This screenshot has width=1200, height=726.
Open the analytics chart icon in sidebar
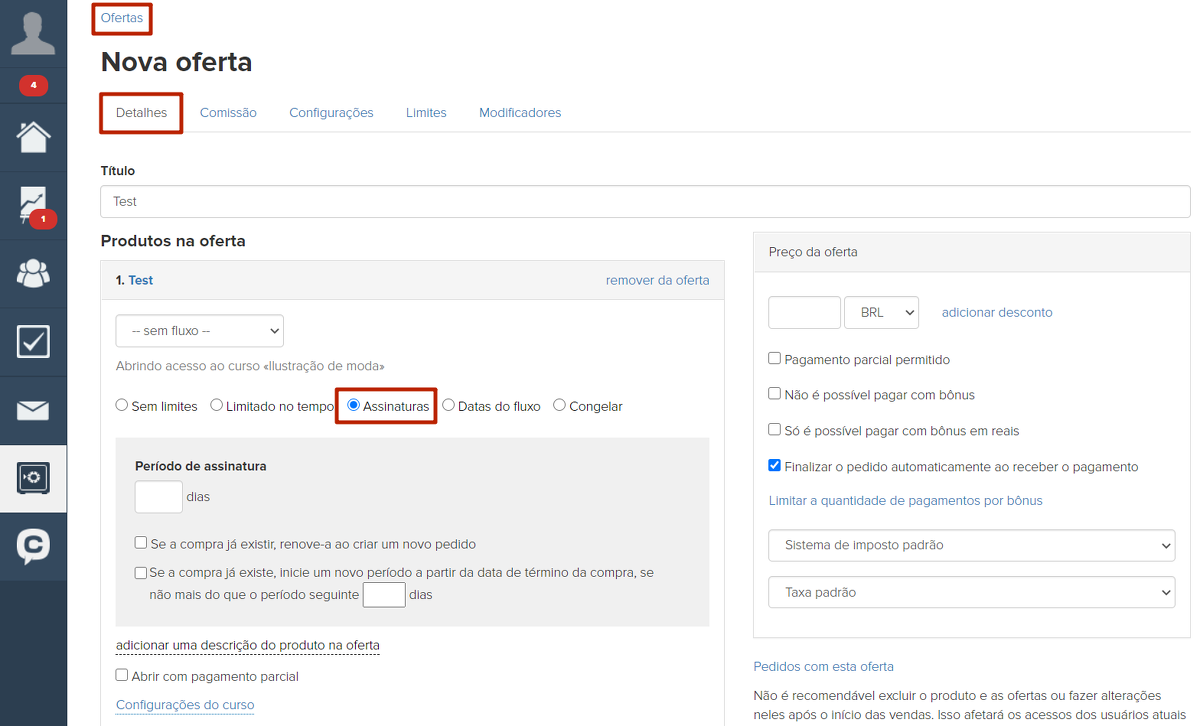tap(33, 205)
